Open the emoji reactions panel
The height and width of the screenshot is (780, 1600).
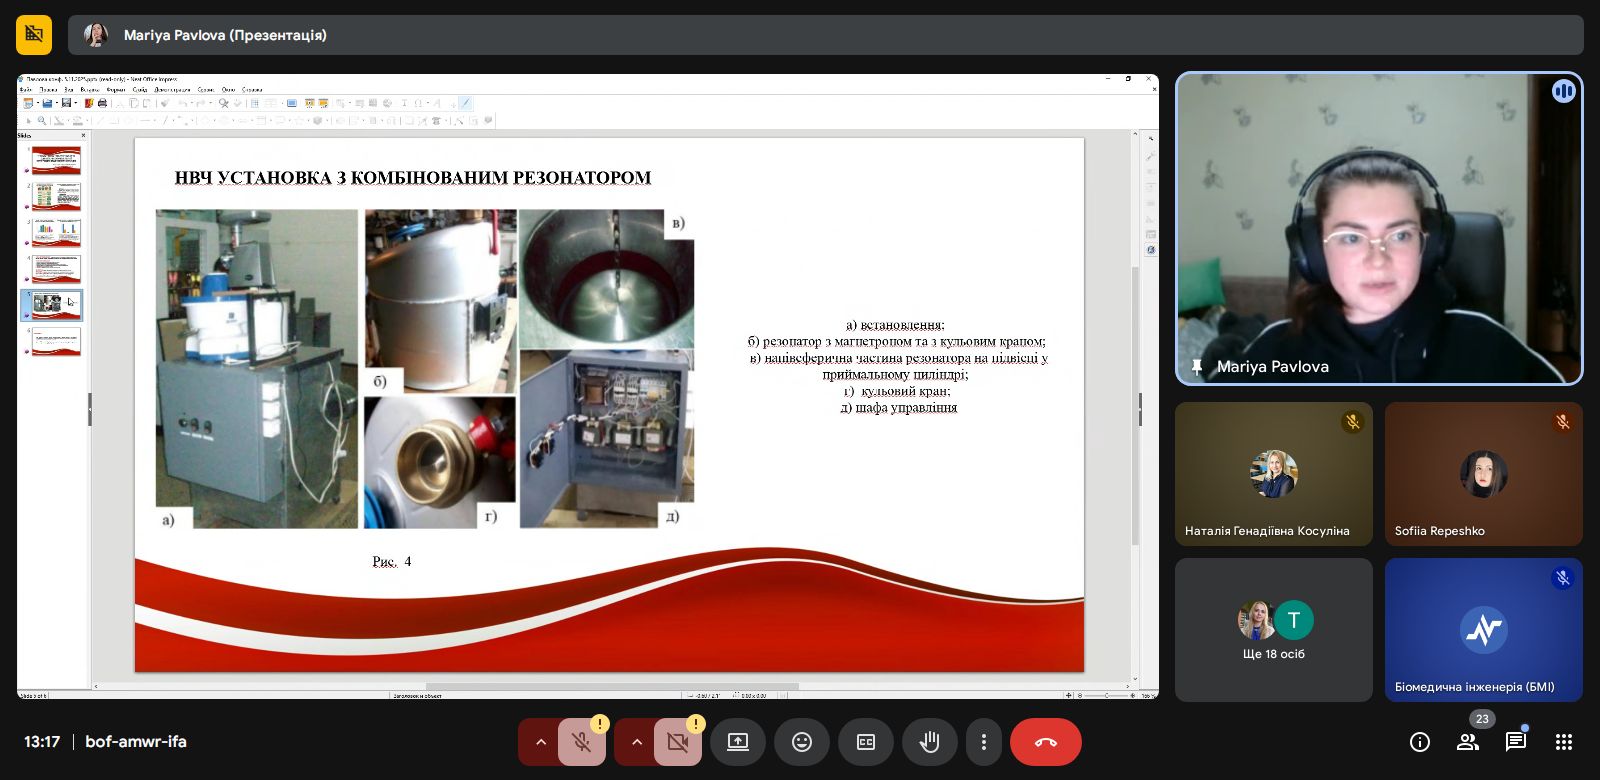coord(801,742)
